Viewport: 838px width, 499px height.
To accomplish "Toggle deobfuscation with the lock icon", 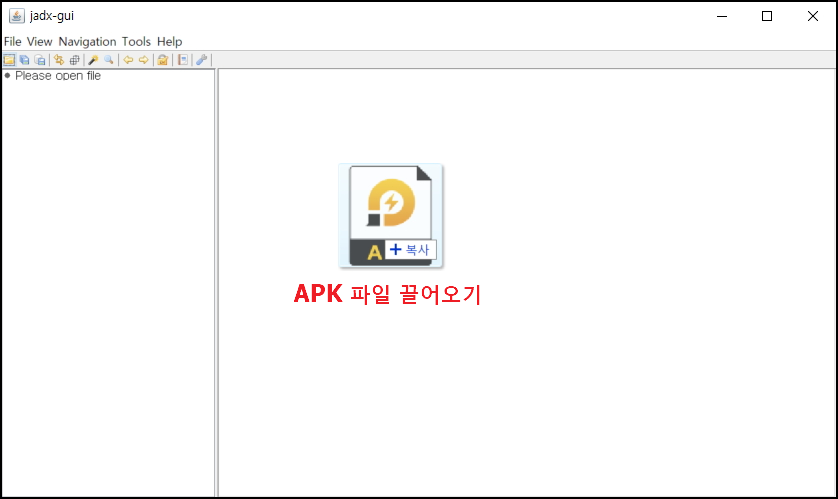I will [x=163, y=60].
